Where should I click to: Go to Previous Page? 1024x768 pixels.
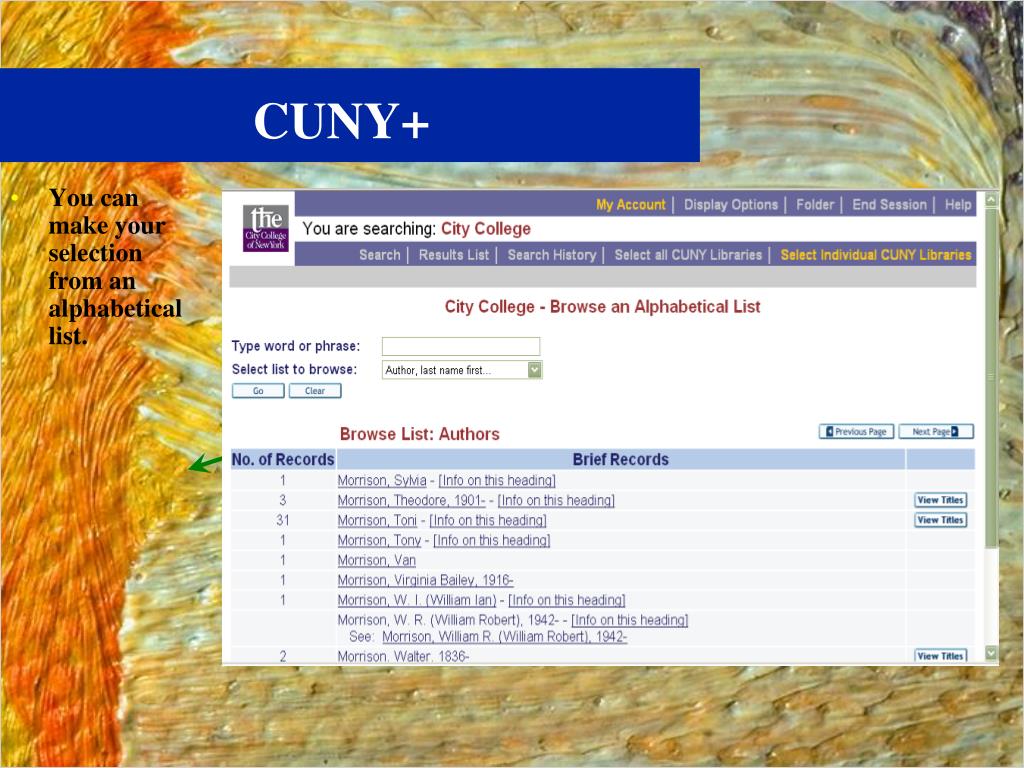click(x=856, y=432)
